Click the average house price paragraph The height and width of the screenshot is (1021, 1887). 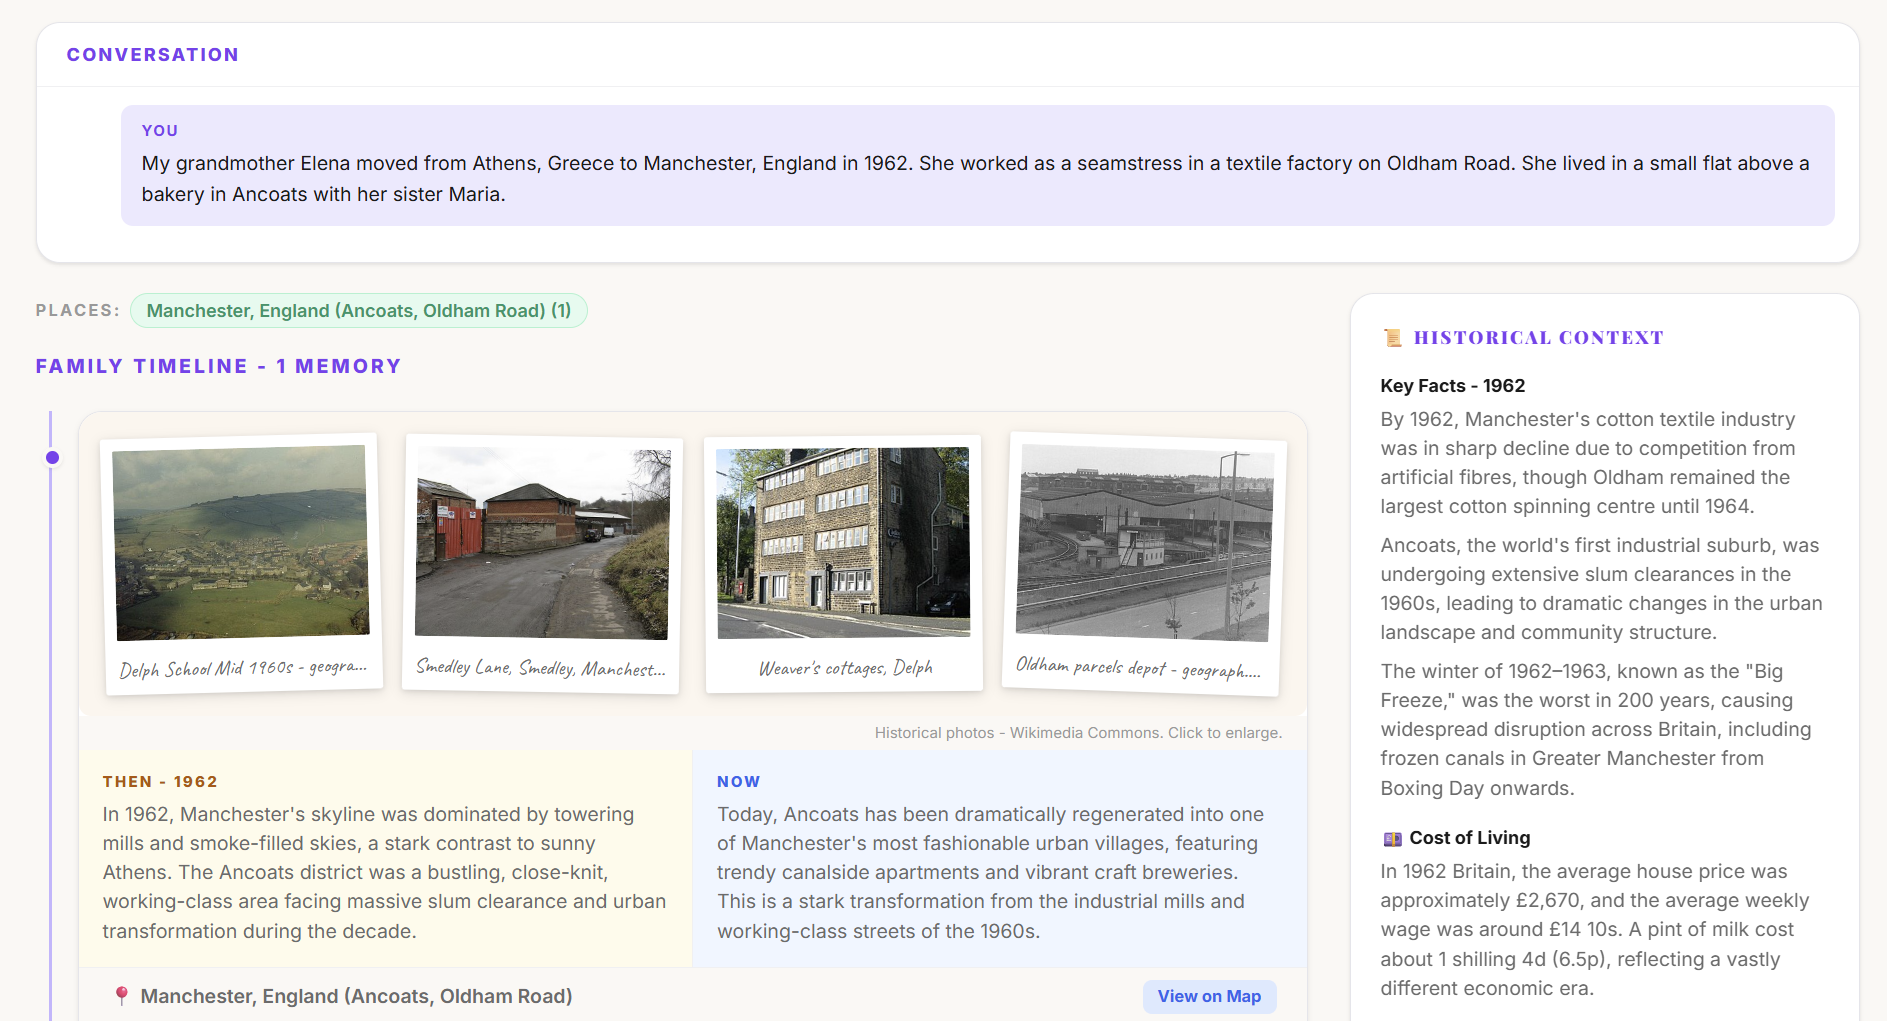[1595, 930]
